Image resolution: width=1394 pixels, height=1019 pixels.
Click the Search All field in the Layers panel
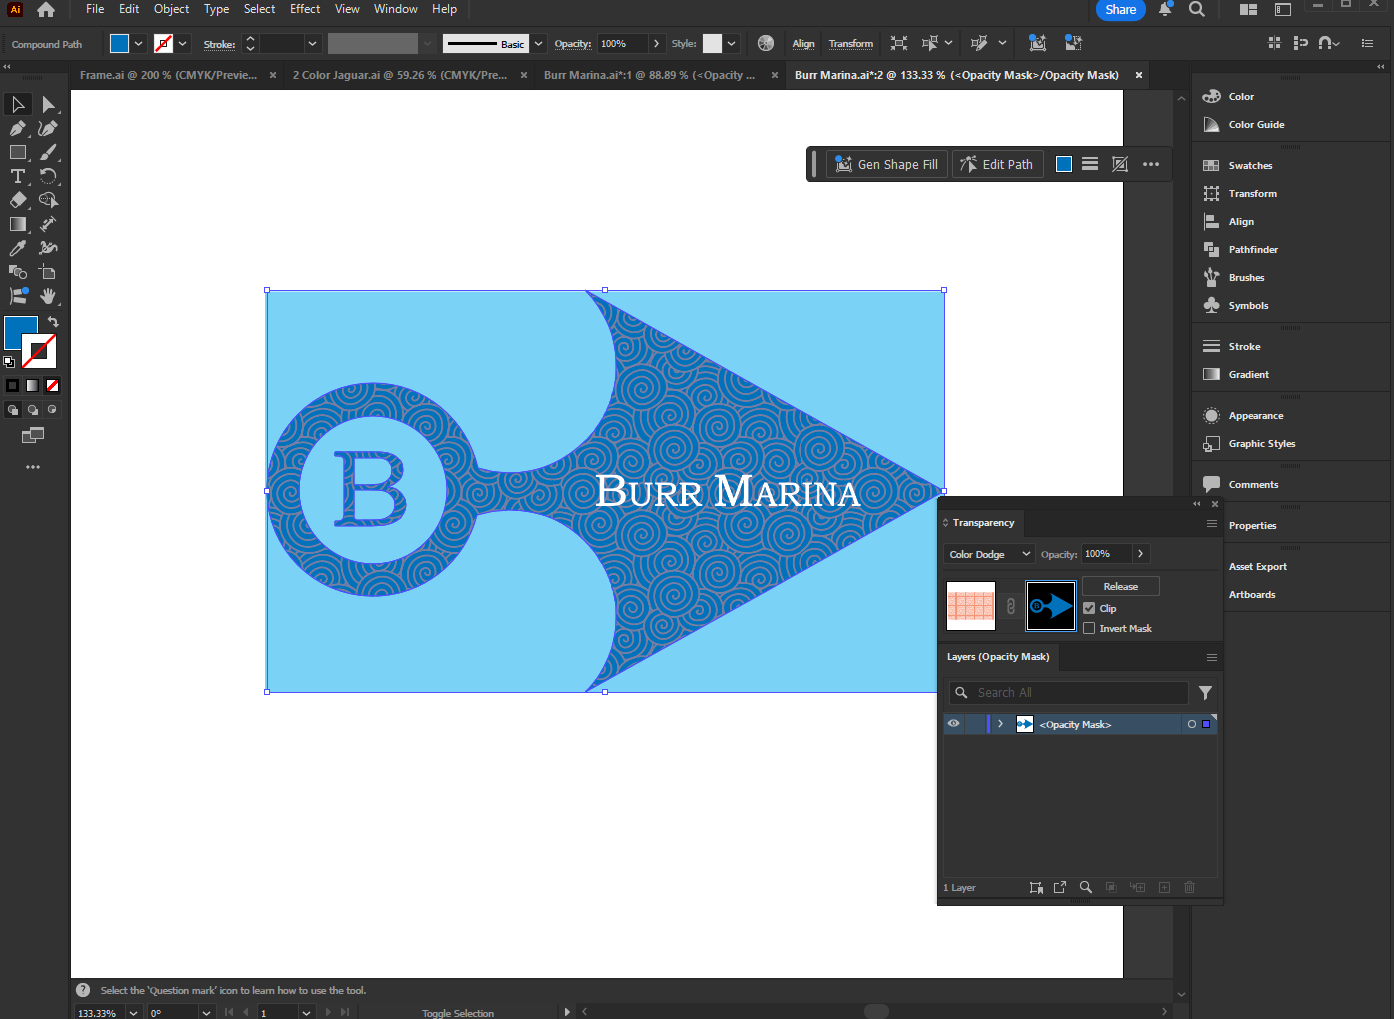tap(1070, 692)
